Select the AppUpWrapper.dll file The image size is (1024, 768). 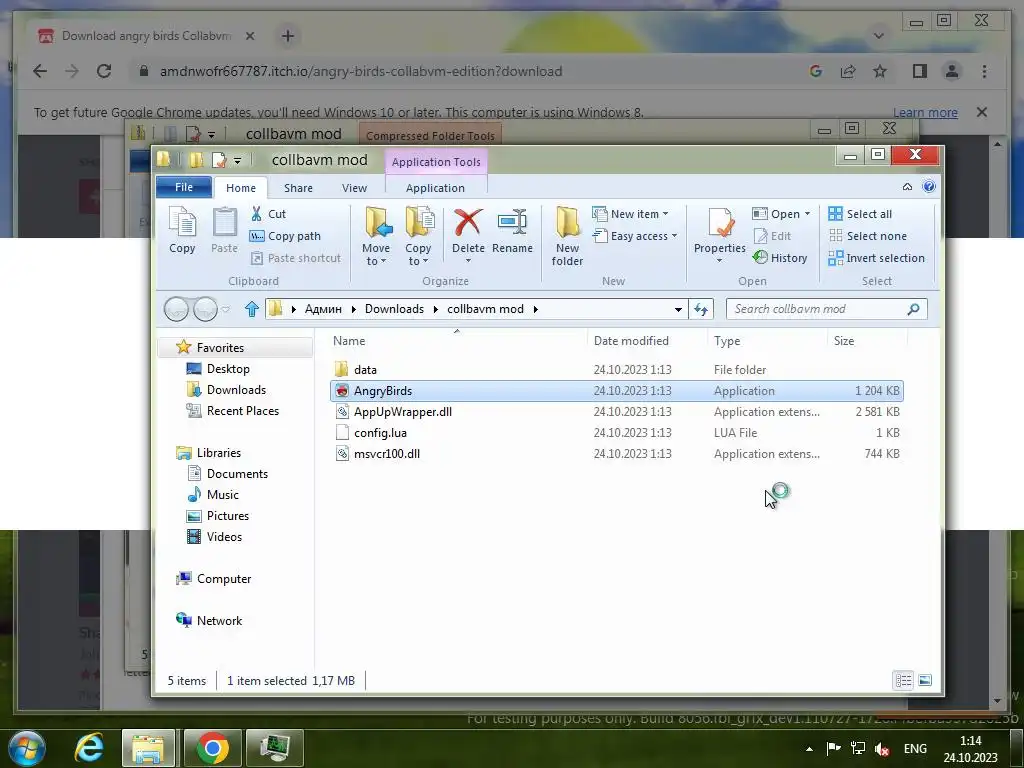tap(616, 411)
